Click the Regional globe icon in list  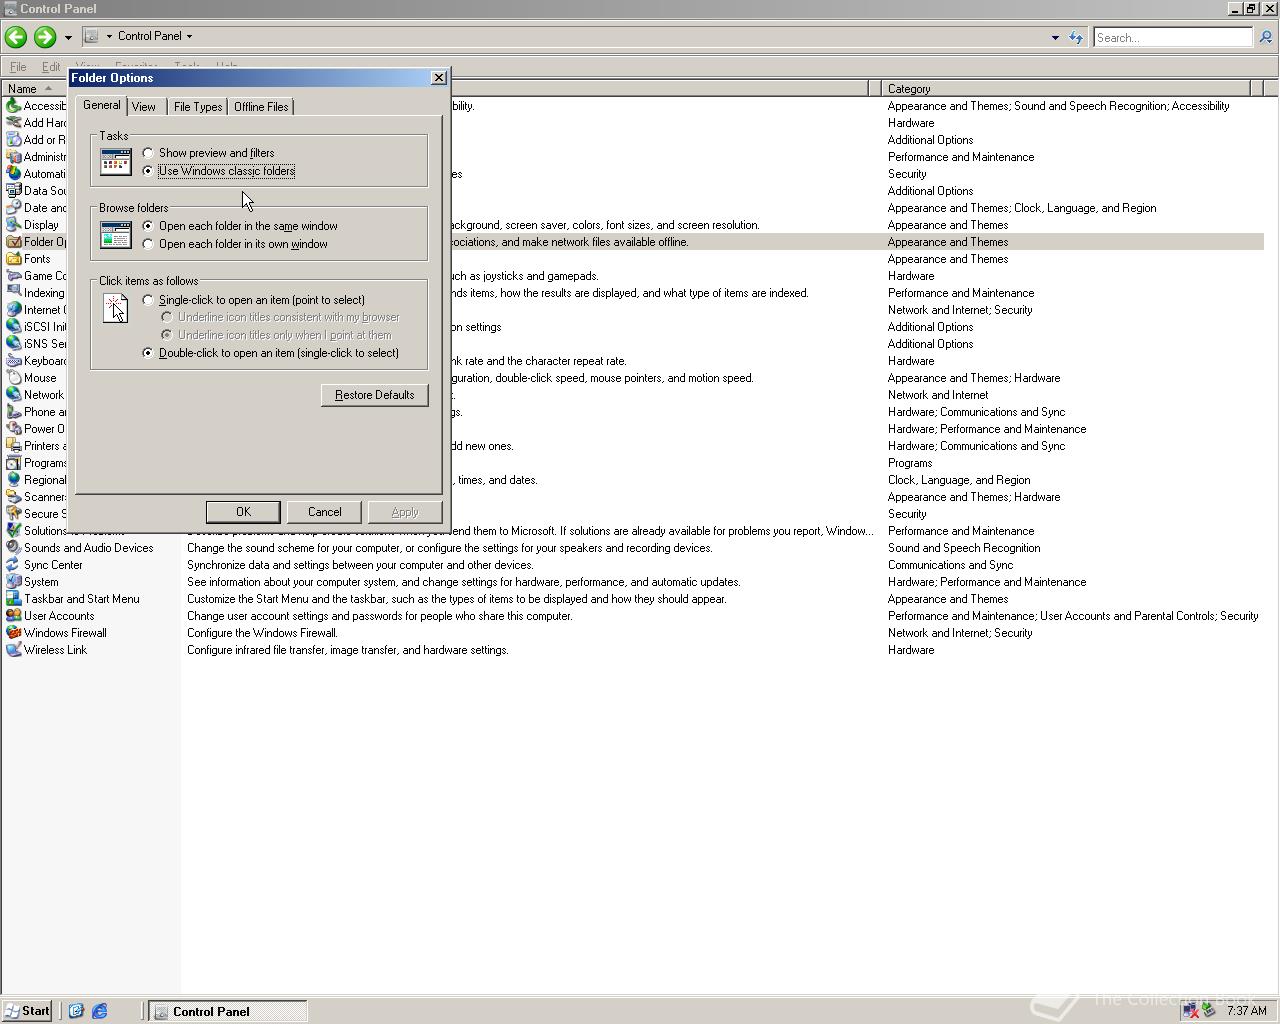[13, 480]
